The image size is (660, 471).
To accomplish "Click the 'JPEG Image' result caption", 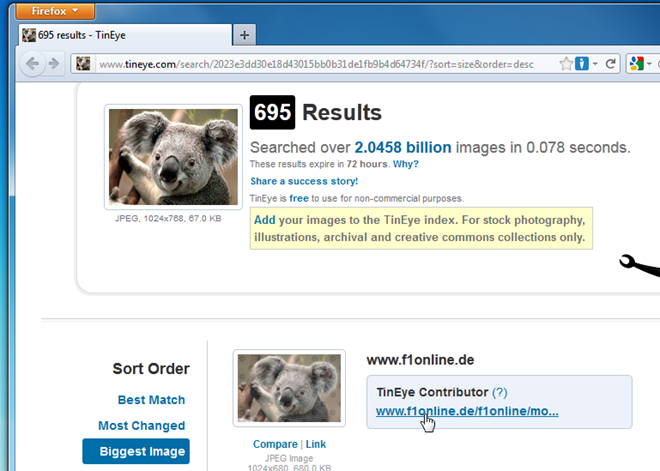I will click(x=289, y=458).
